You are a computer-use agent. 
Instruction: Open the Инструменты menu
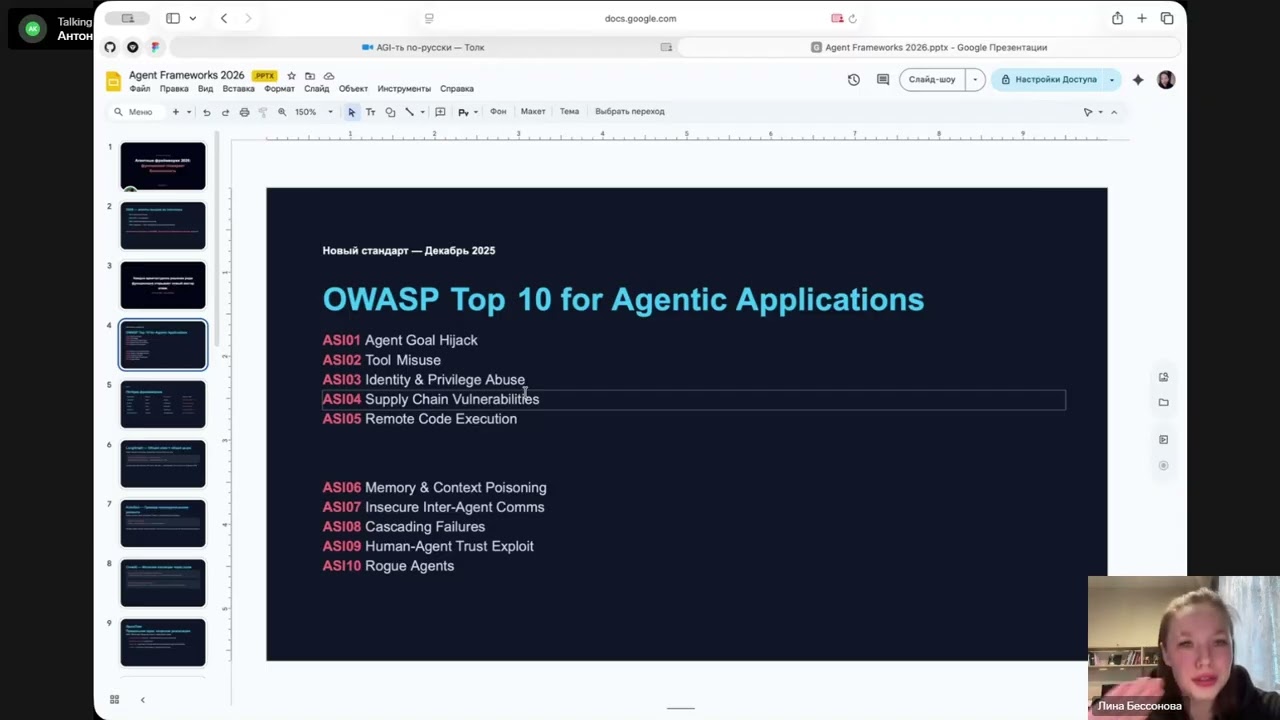tap(404, 89)
